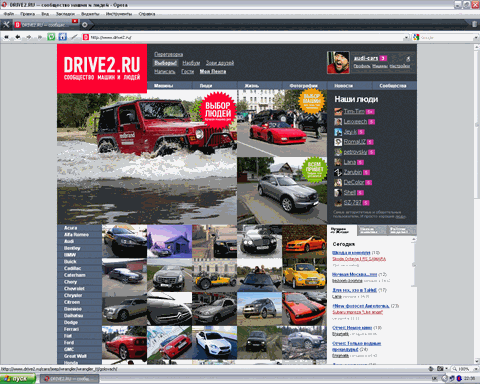Viewport: 480px width, 384px height.
Task: Click the address bar URL field
Action: [246, 37]
